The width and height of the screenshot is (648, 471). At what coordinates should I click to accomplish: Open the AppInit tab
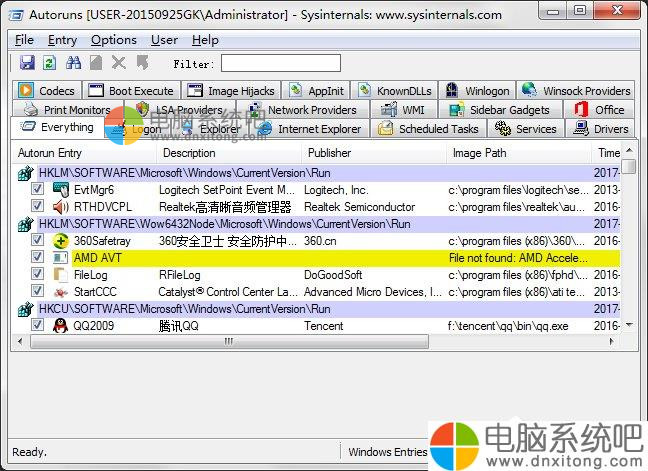pos(317,90)
